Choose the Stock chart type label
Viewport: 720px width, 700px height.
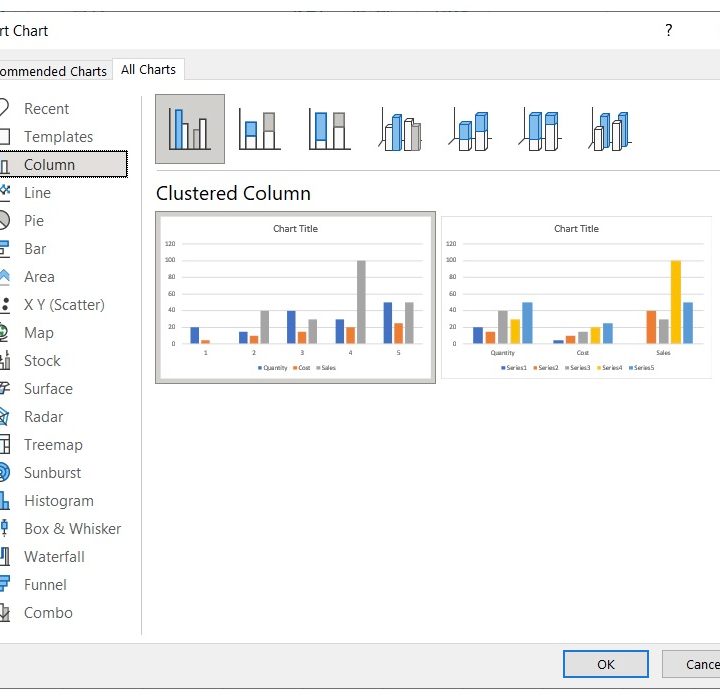(x=42, y=361)
